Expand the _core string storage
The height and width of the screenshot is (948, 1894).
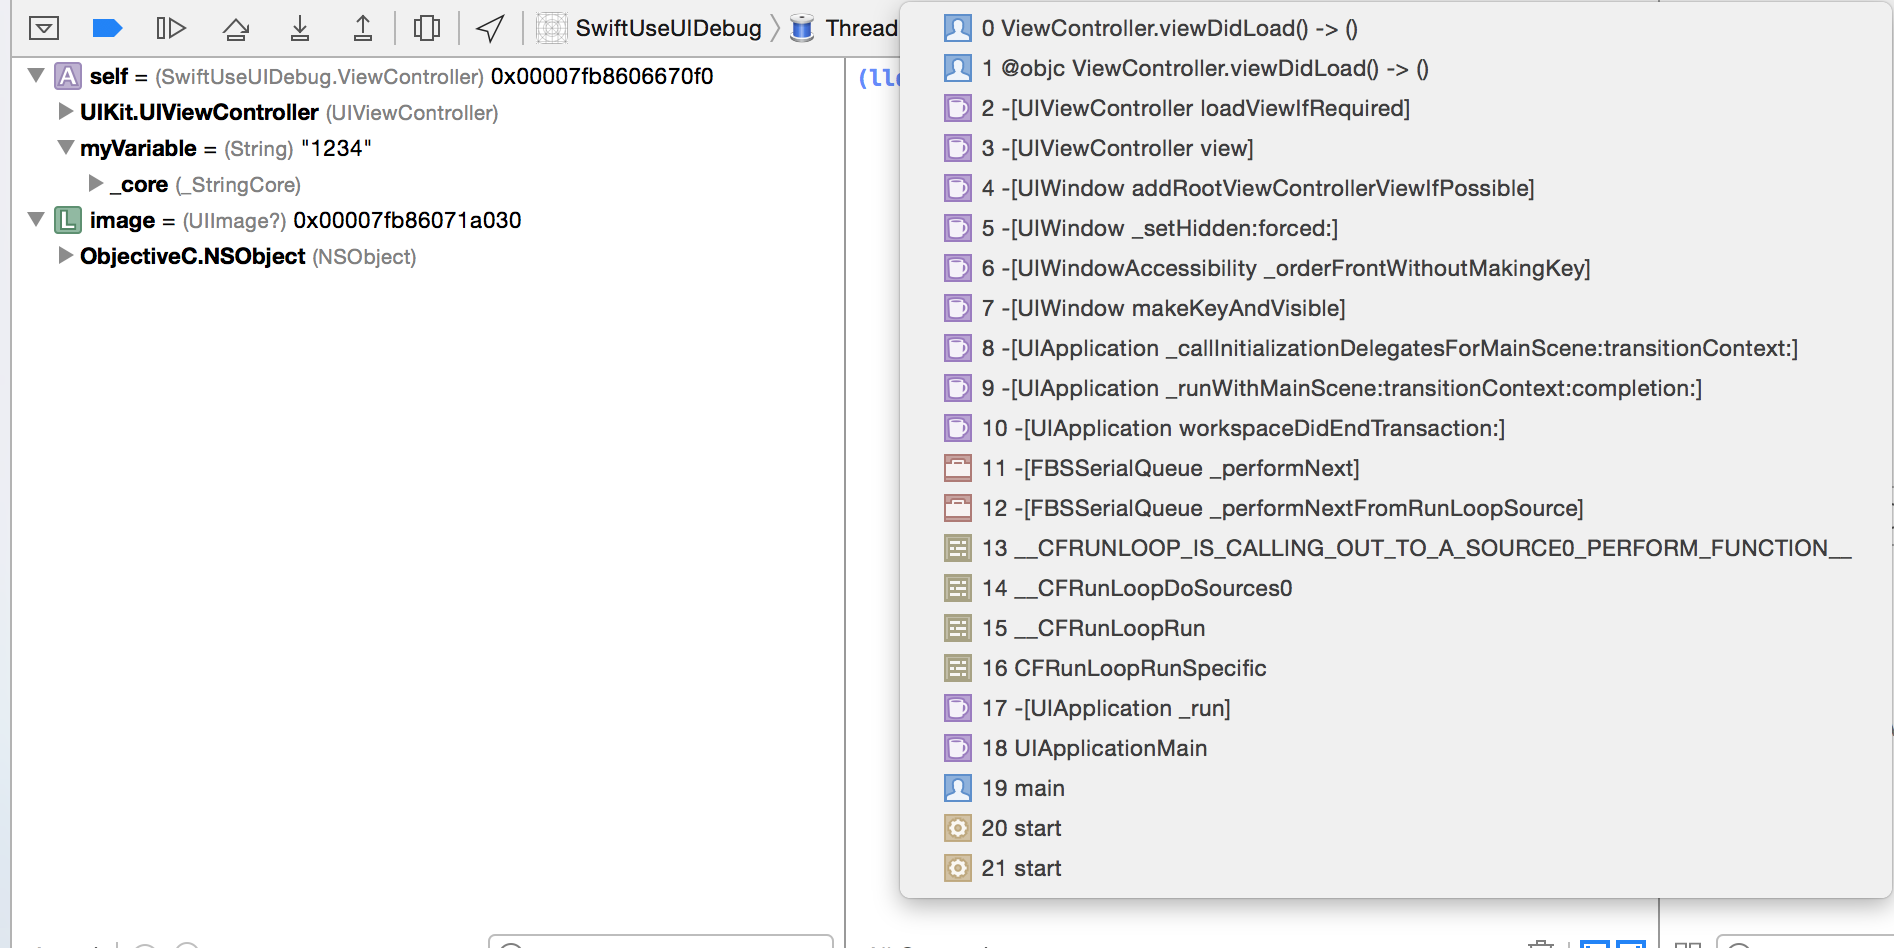[x=96, y=183]
